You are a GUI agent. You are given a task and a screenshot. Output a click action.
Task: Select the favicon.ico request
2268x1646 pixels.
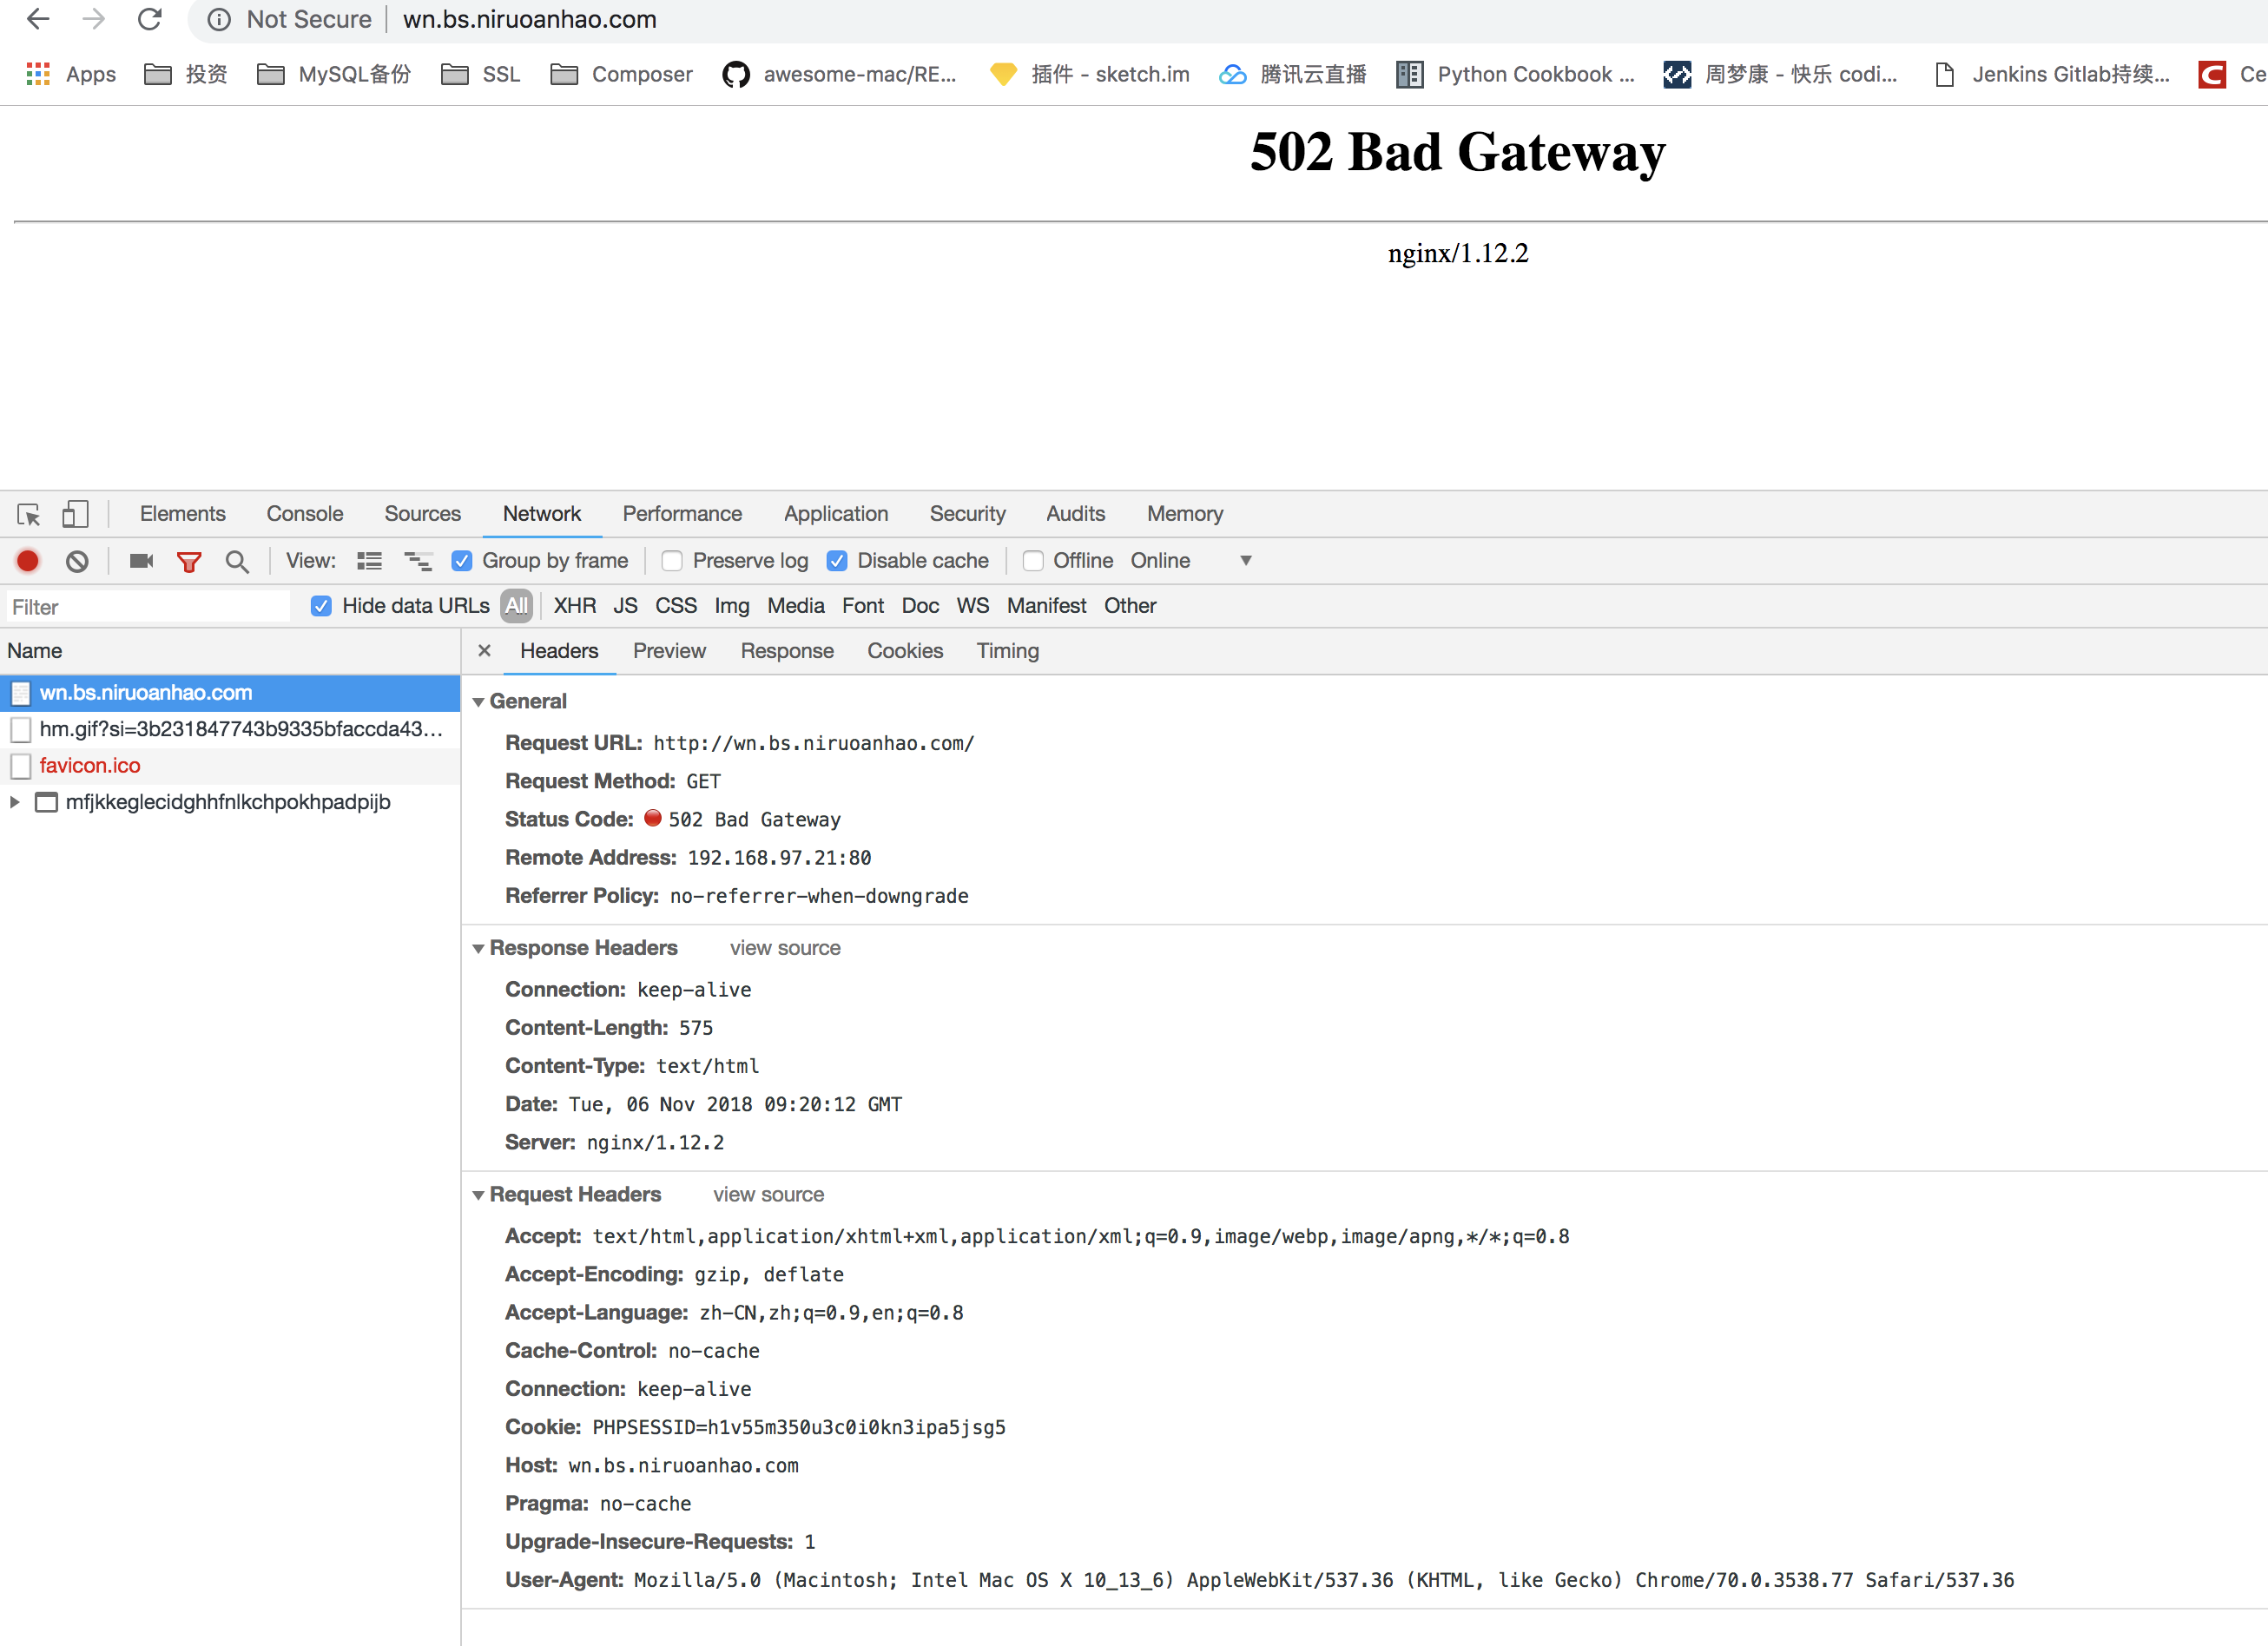[90, 765]
